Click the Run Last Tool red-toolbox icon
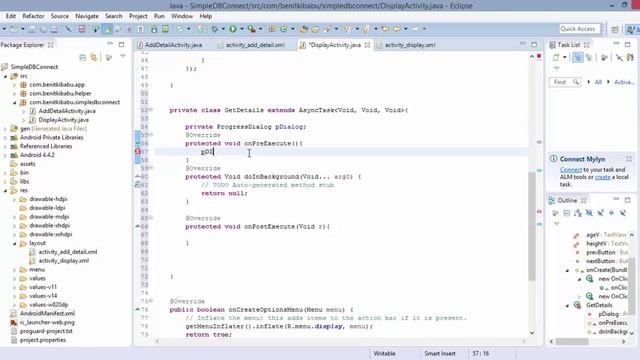The height and width of the screenshot is (360, 640). click(251, 29)
